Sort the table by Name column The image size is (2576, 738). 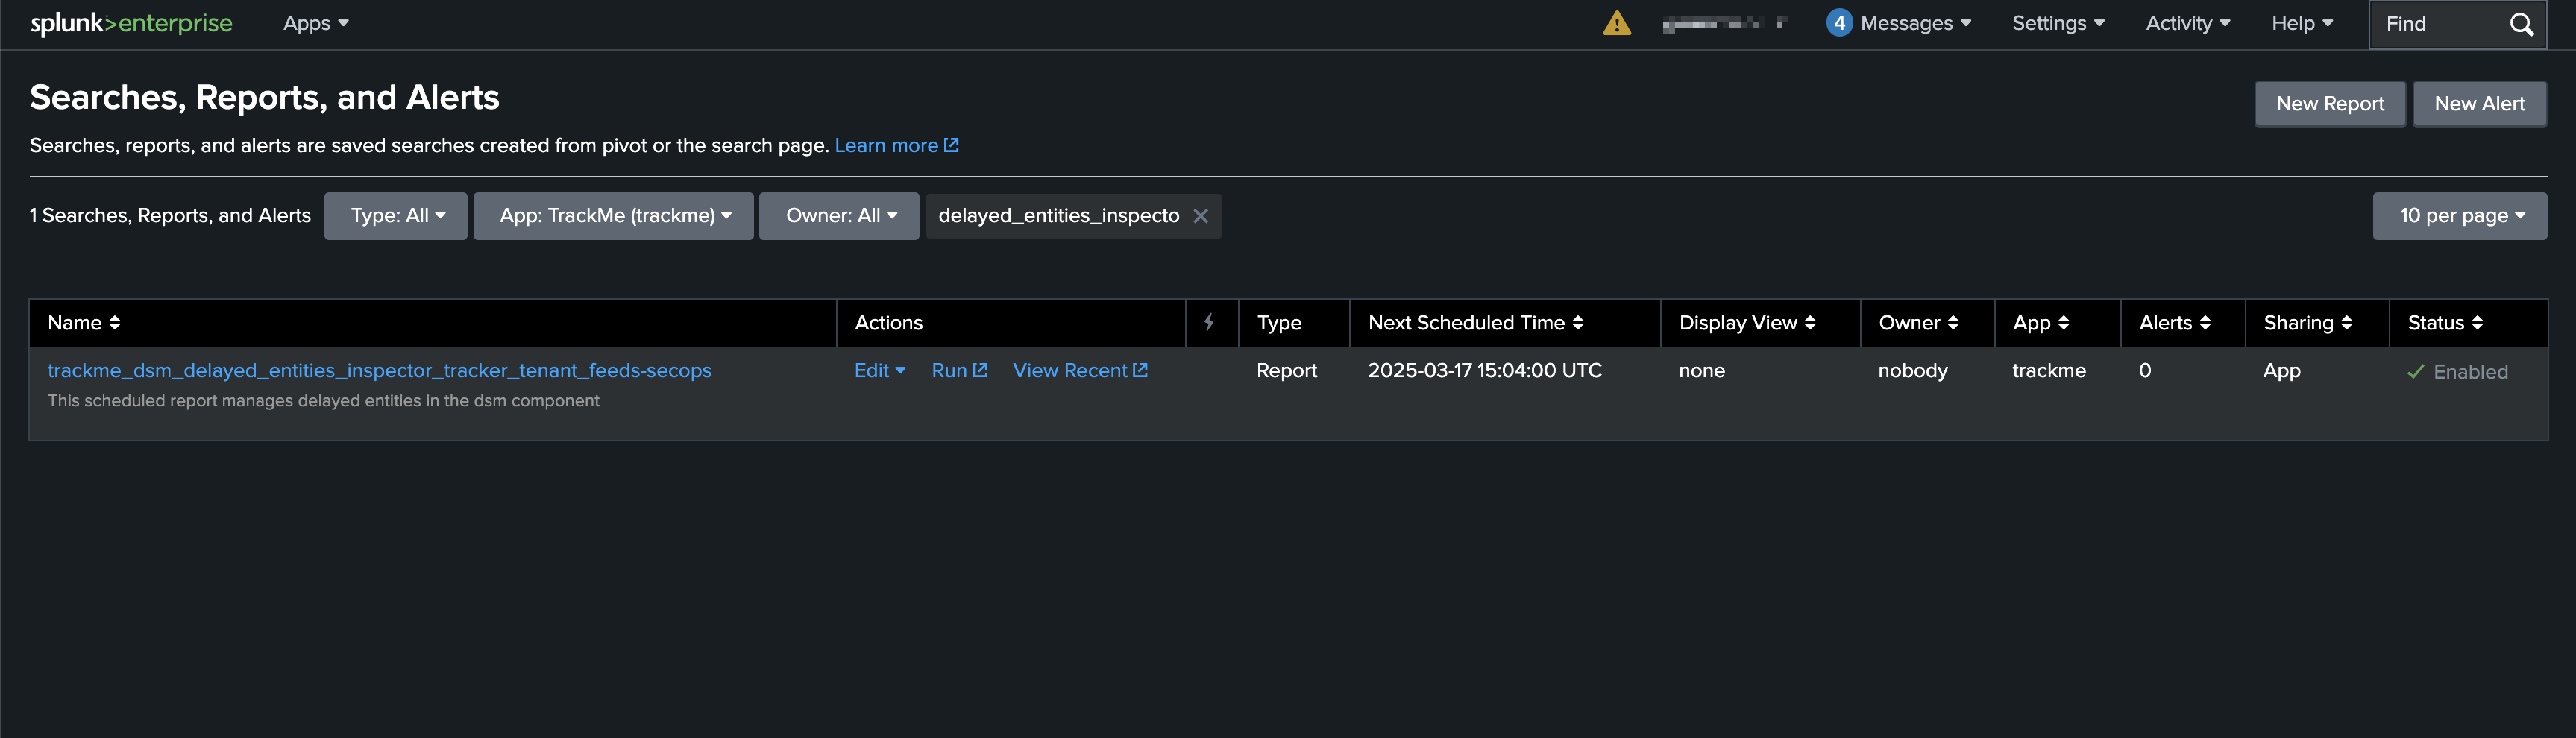(84, 323)
